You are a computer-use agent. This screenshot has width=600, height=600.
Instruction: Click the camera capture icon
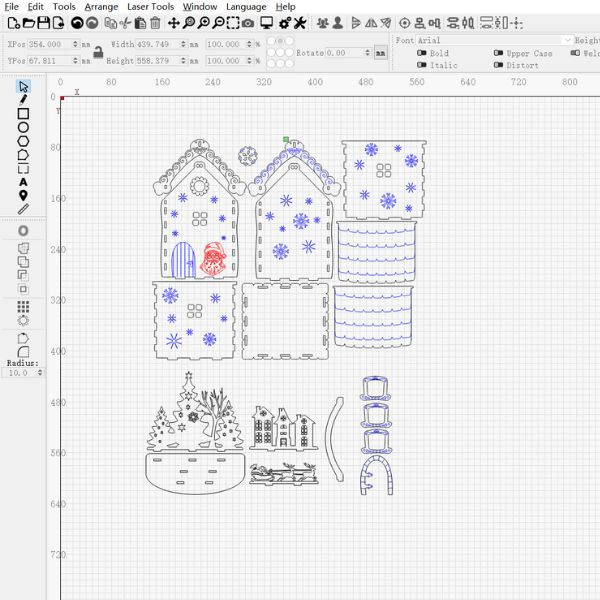(x=247, y=23)
